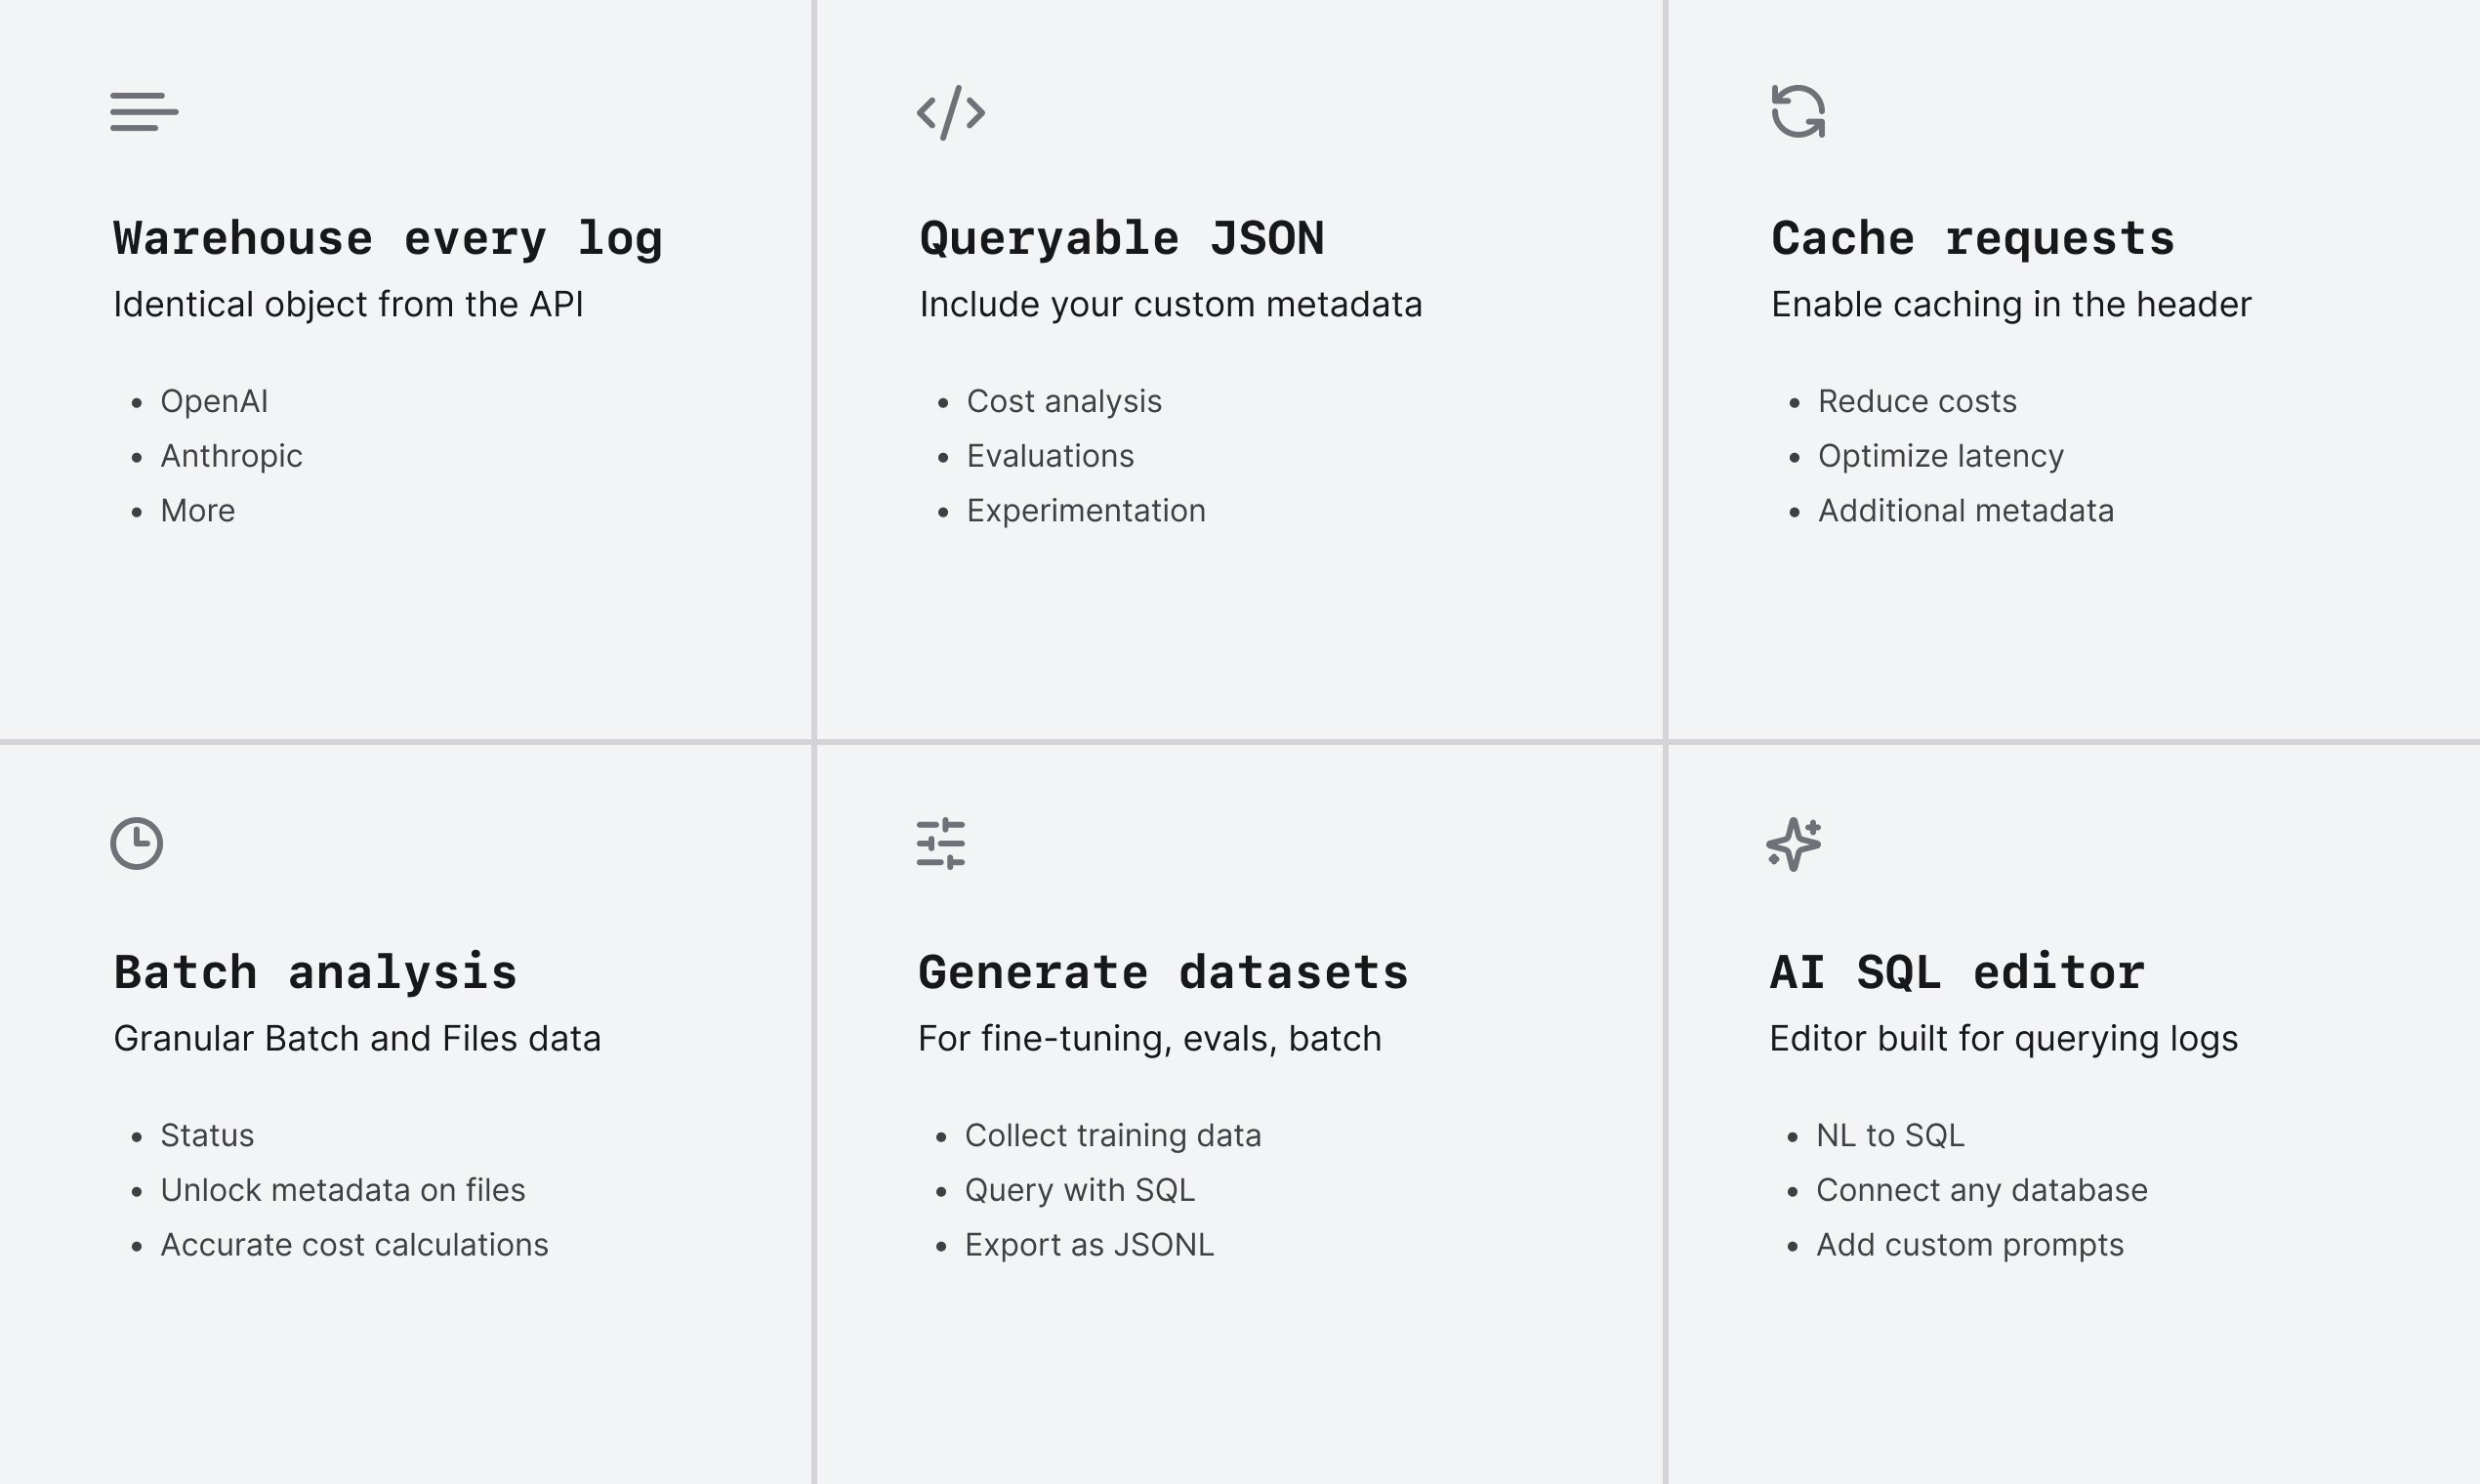Screen dimensions: 2480x1484
Task: Click the sliders icon above Generate datasets
Action: (x=941, y=844)
